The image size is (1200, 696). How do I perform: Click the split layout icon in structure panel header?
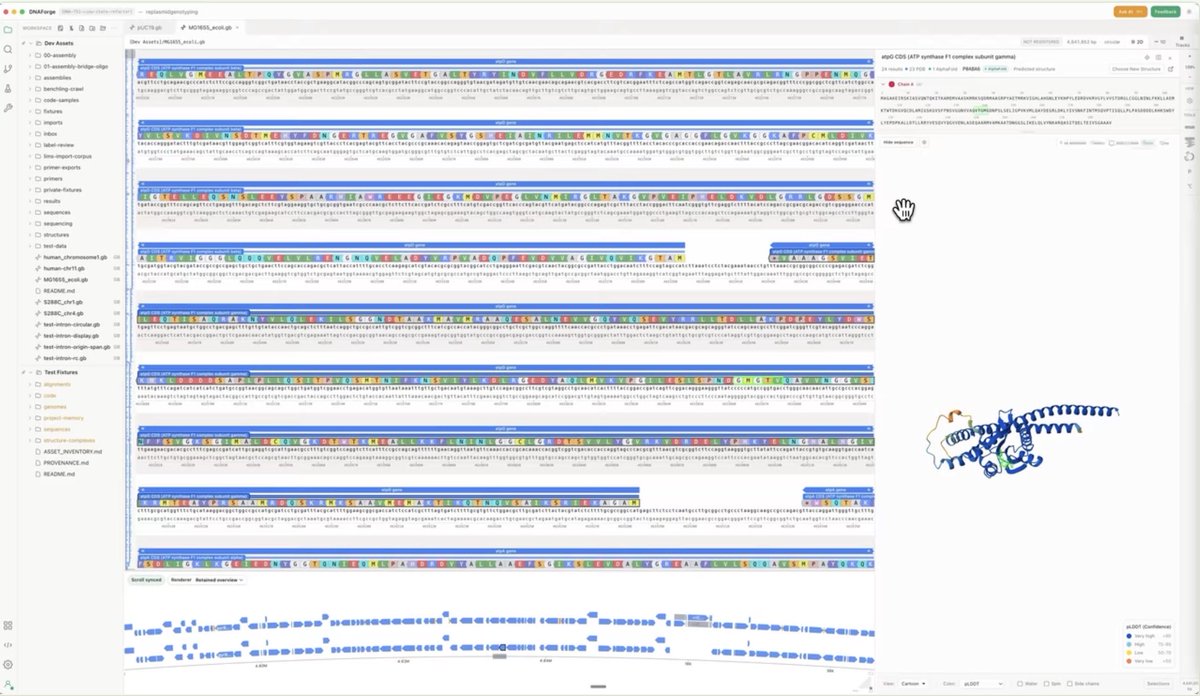(x=1158, y=57)
